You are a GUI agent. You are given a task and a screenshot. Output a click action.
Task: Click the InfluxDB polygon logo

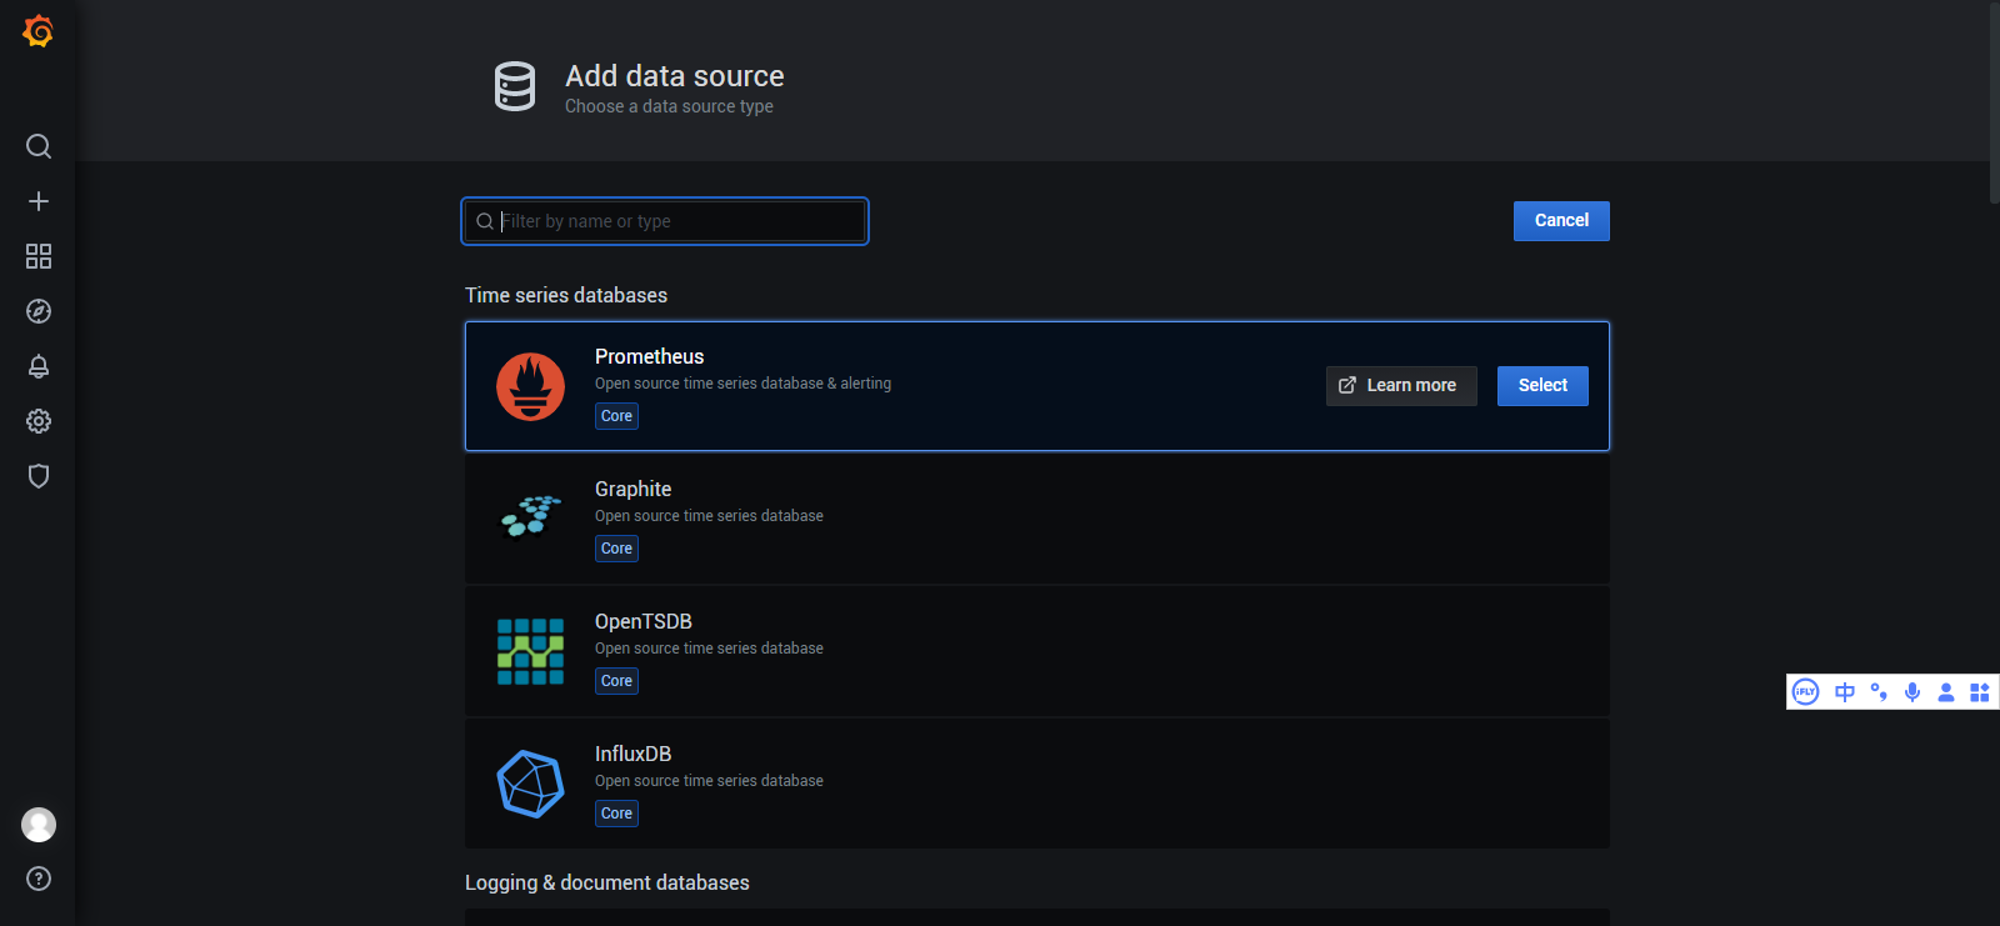pyautogui.click(x=530, y=784)
